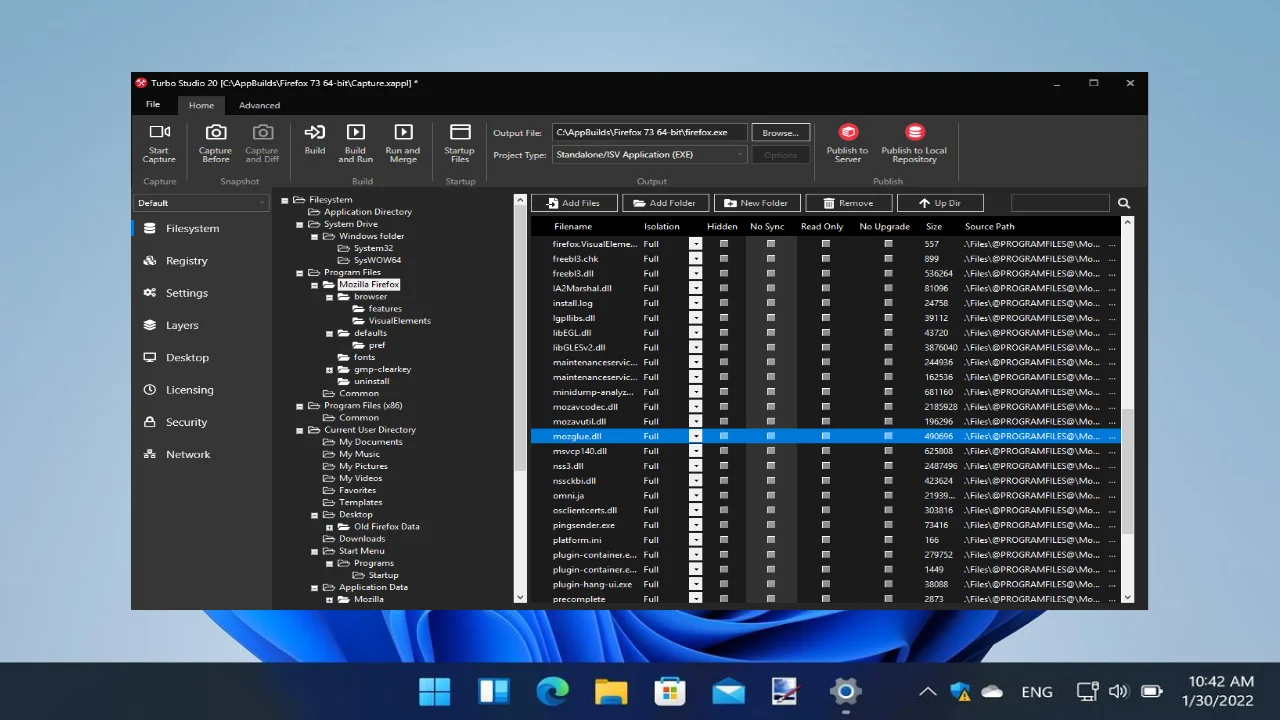Sort by the Size column header
1280x720 pixels.
[x=934, y=226]
